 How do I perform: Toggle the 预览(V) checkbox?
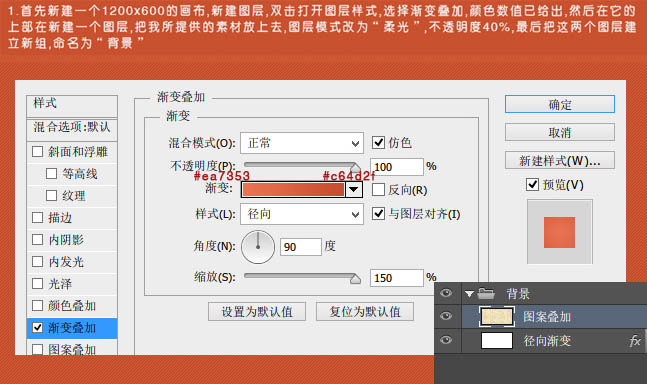(x=532, y=184)
